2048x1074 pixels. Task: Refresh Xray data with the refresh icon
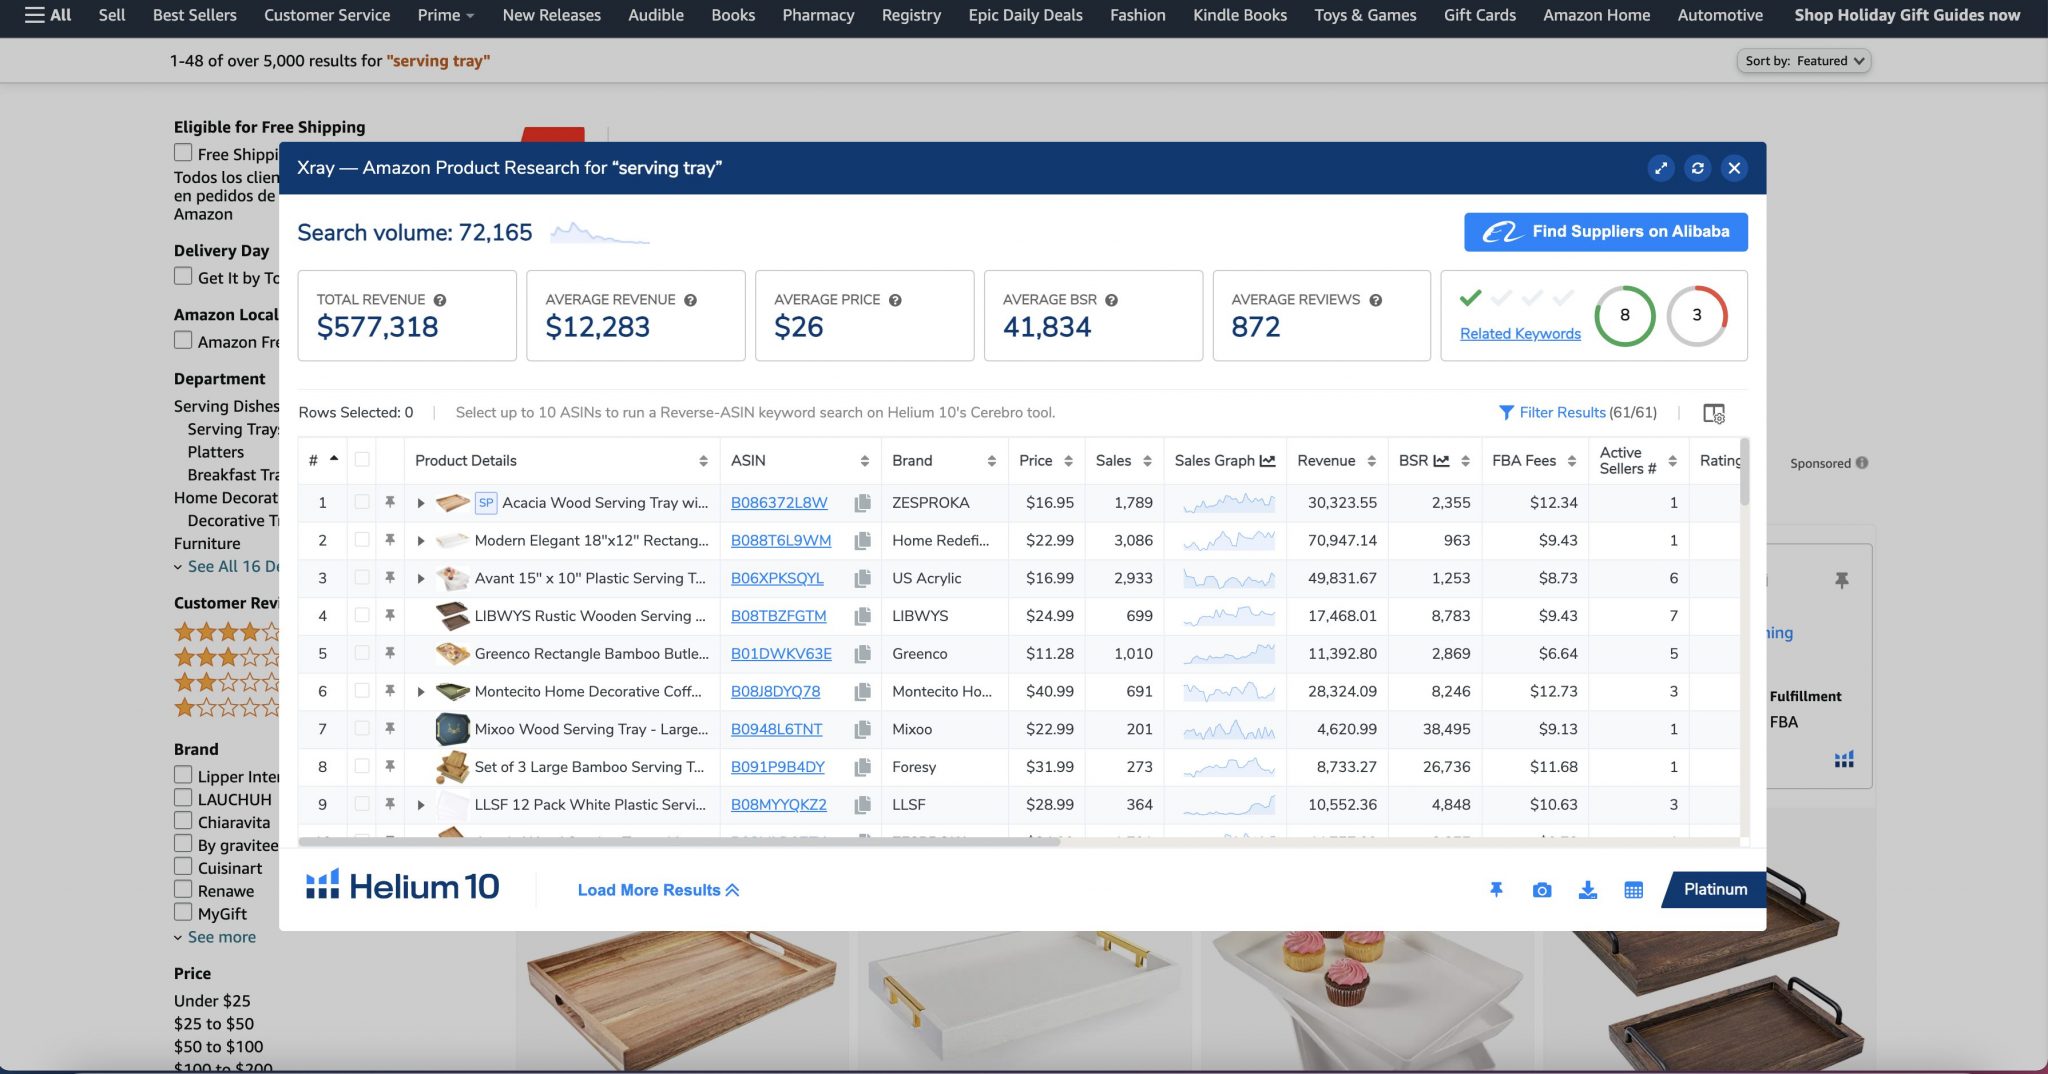(x=1698, y=168)
